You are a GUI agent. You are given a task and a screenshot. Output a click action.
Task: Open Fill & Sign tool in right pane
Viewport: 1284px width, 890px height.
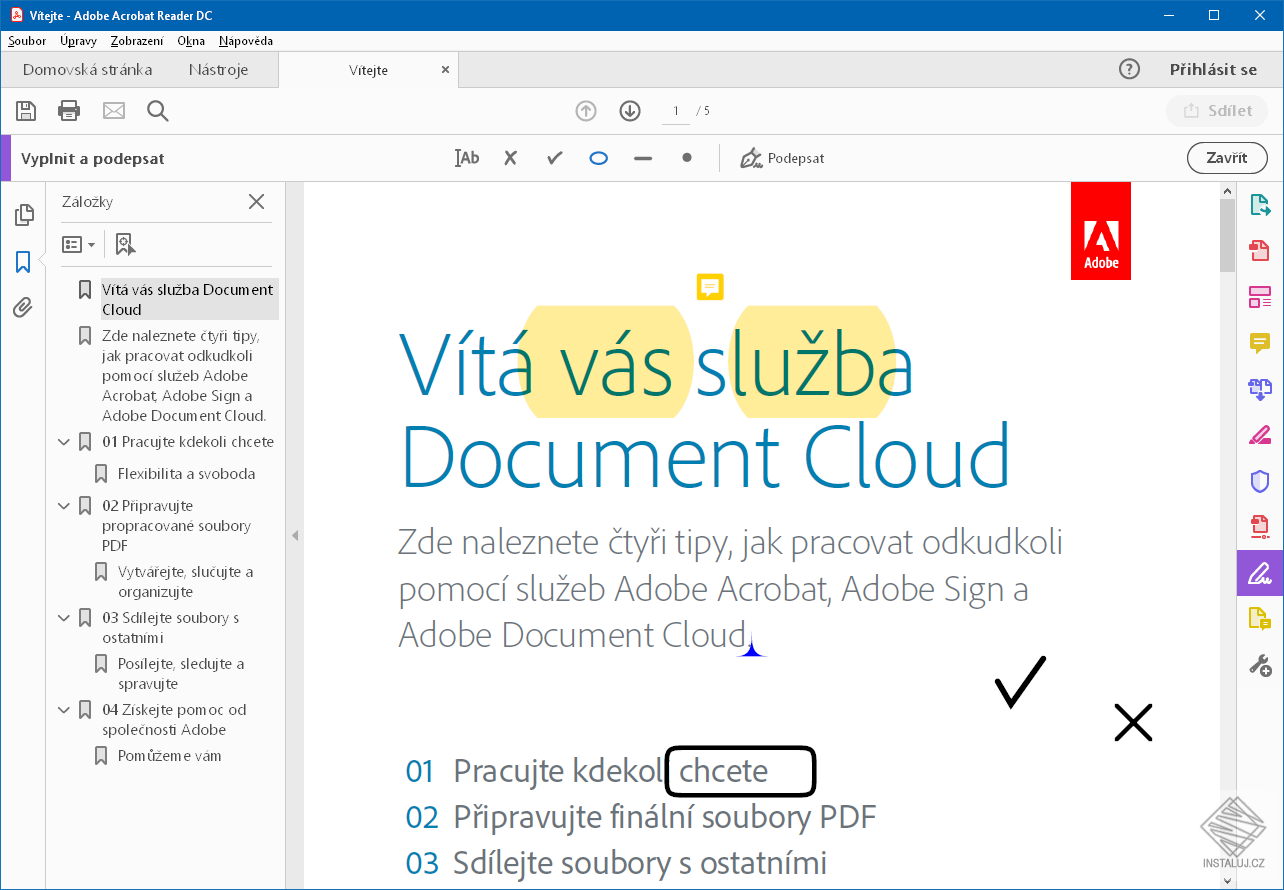tap(1260, 573)
